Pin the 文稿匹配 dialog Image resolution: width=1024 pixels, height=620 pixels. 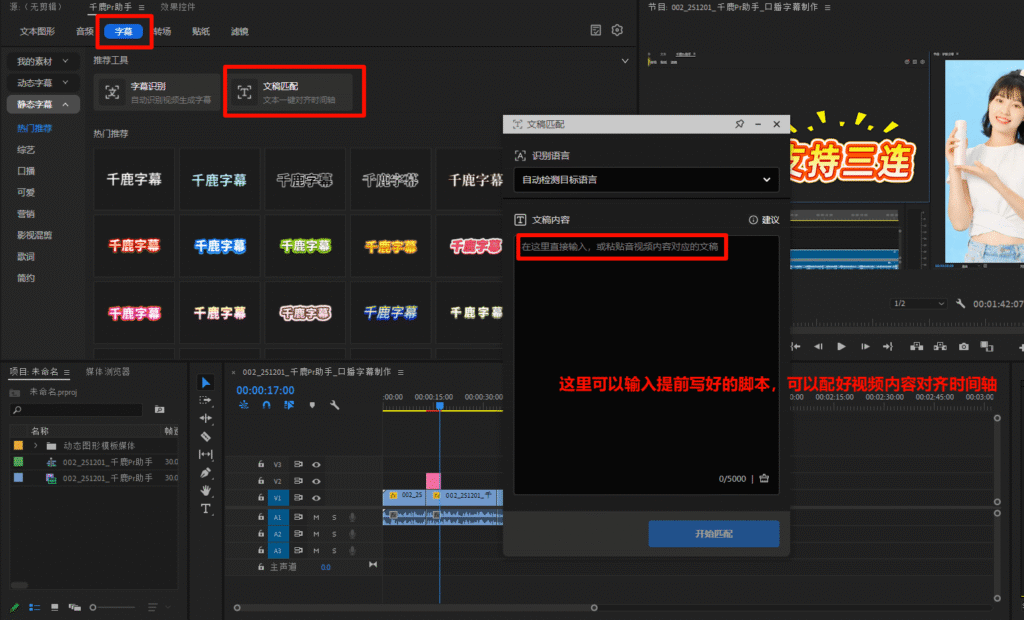[739, 123]
